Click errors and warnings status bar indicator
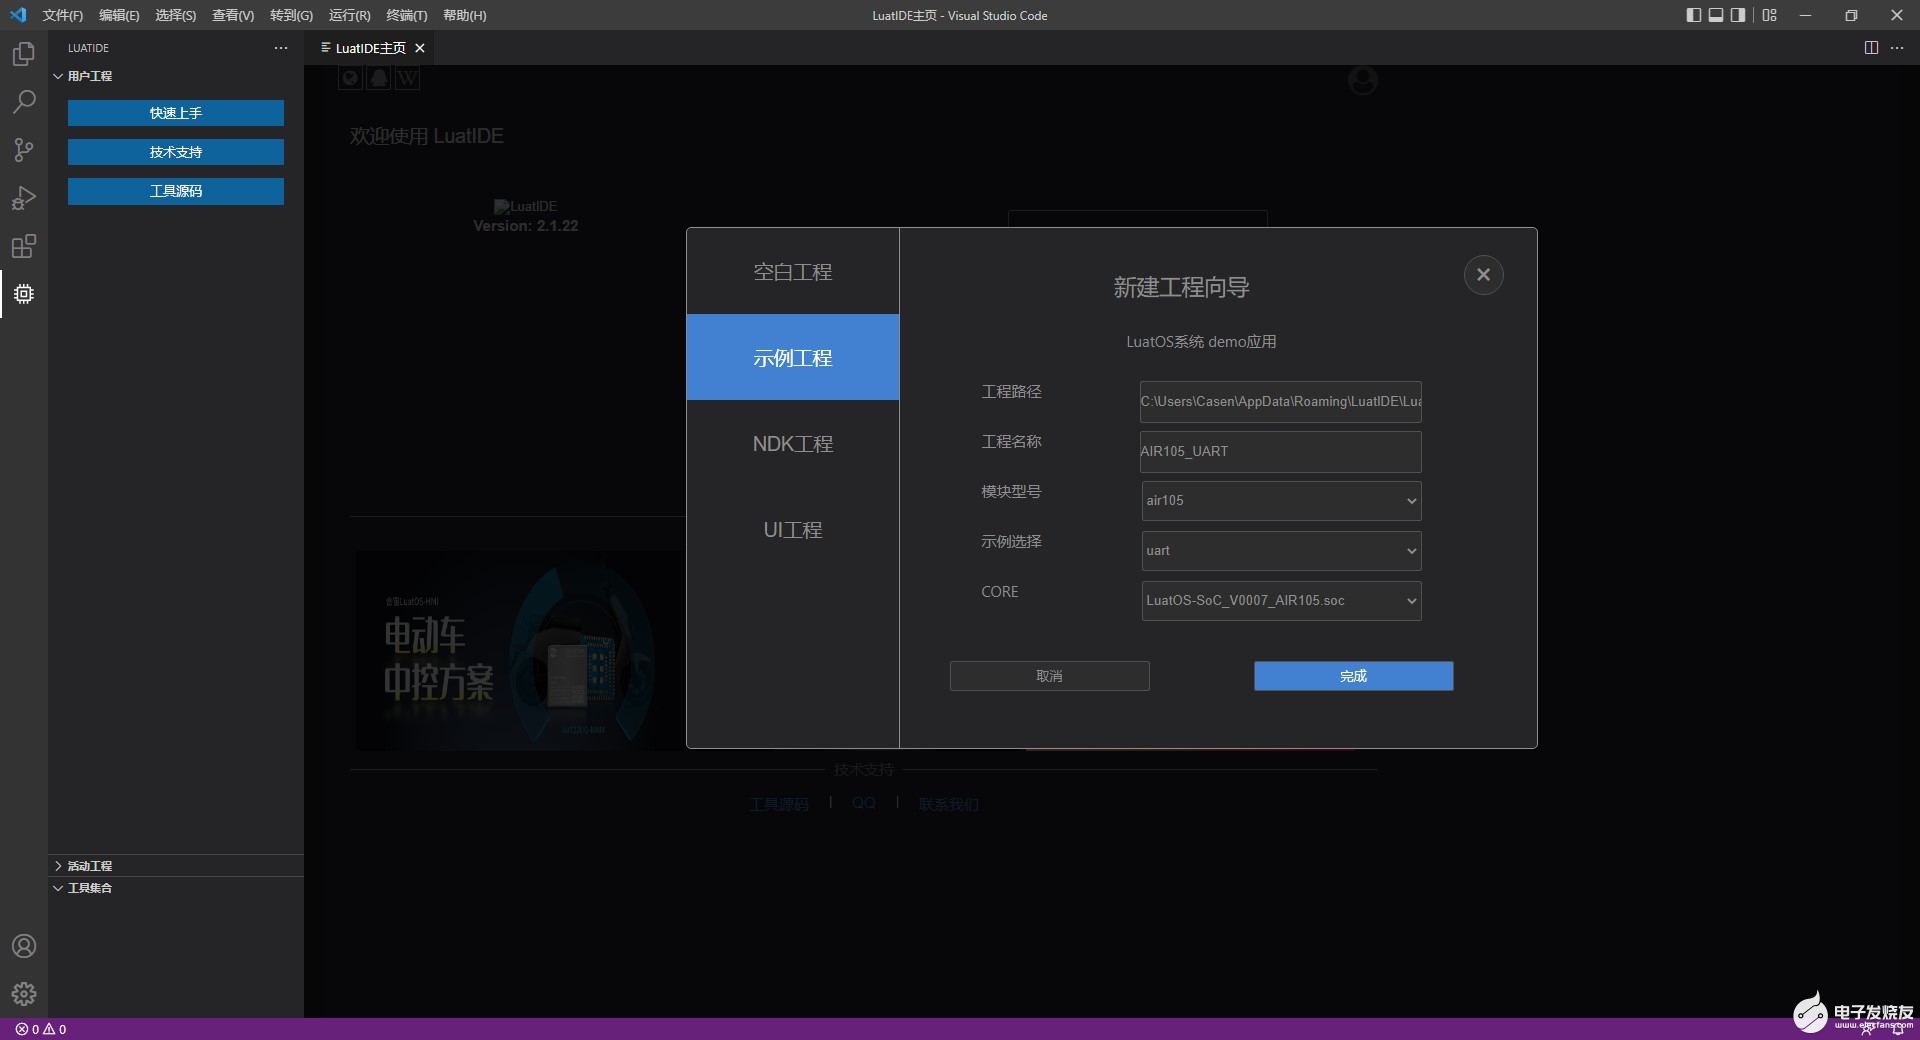The height and width of the screenshot is (1040, 1920). [41, 1029]
